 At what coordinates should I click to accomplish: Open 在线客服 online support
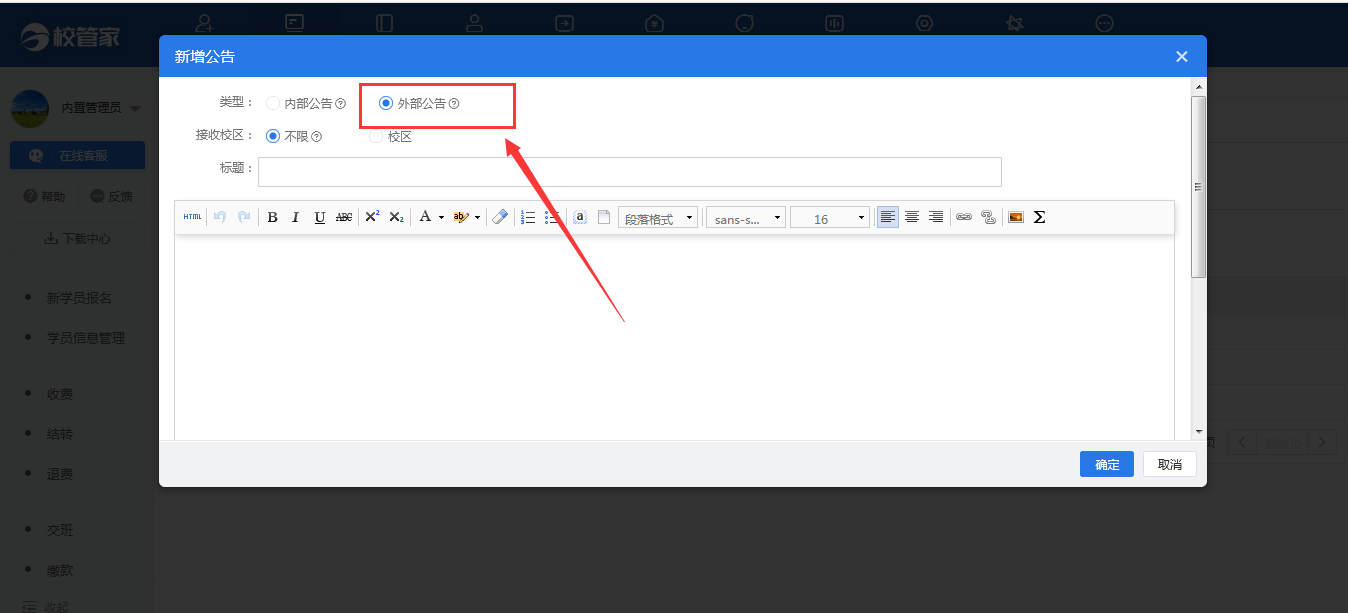77,156
